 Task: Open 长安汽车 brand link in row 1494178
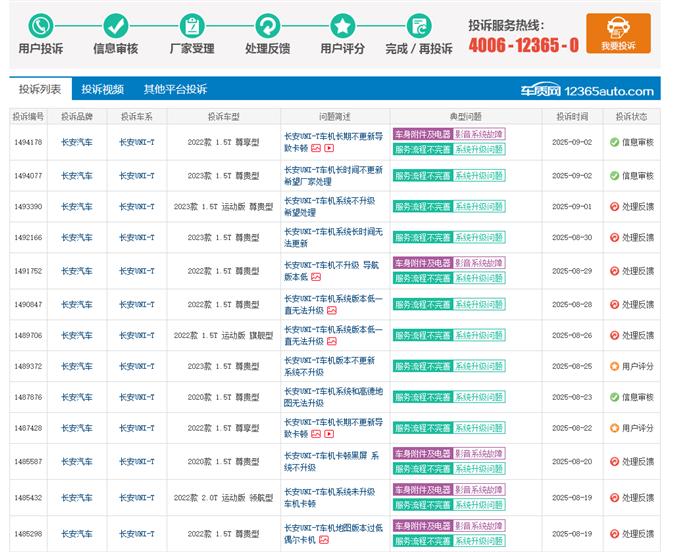pyautogui.click(x=77, y=142)
